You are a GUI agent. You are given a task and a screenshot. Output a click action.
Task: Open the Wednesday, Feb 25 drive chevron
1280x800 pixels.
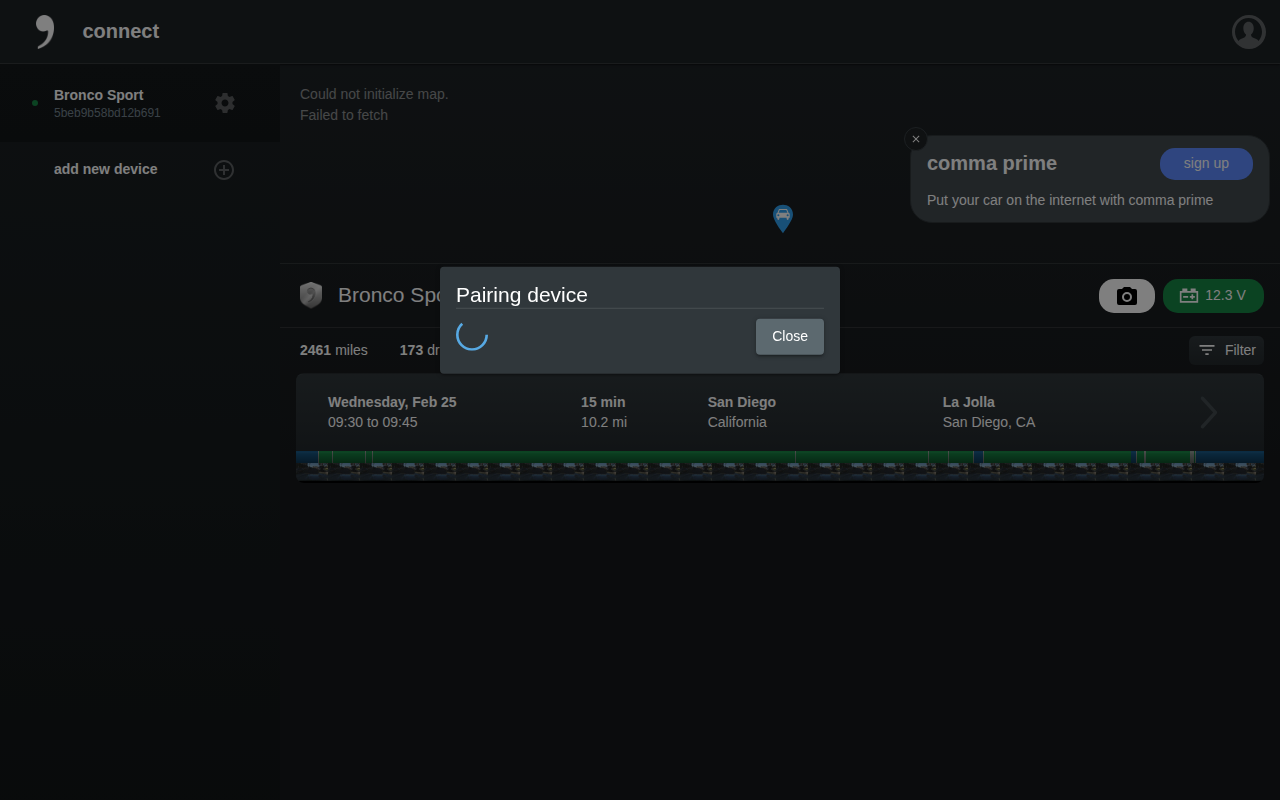point(1209,412)
